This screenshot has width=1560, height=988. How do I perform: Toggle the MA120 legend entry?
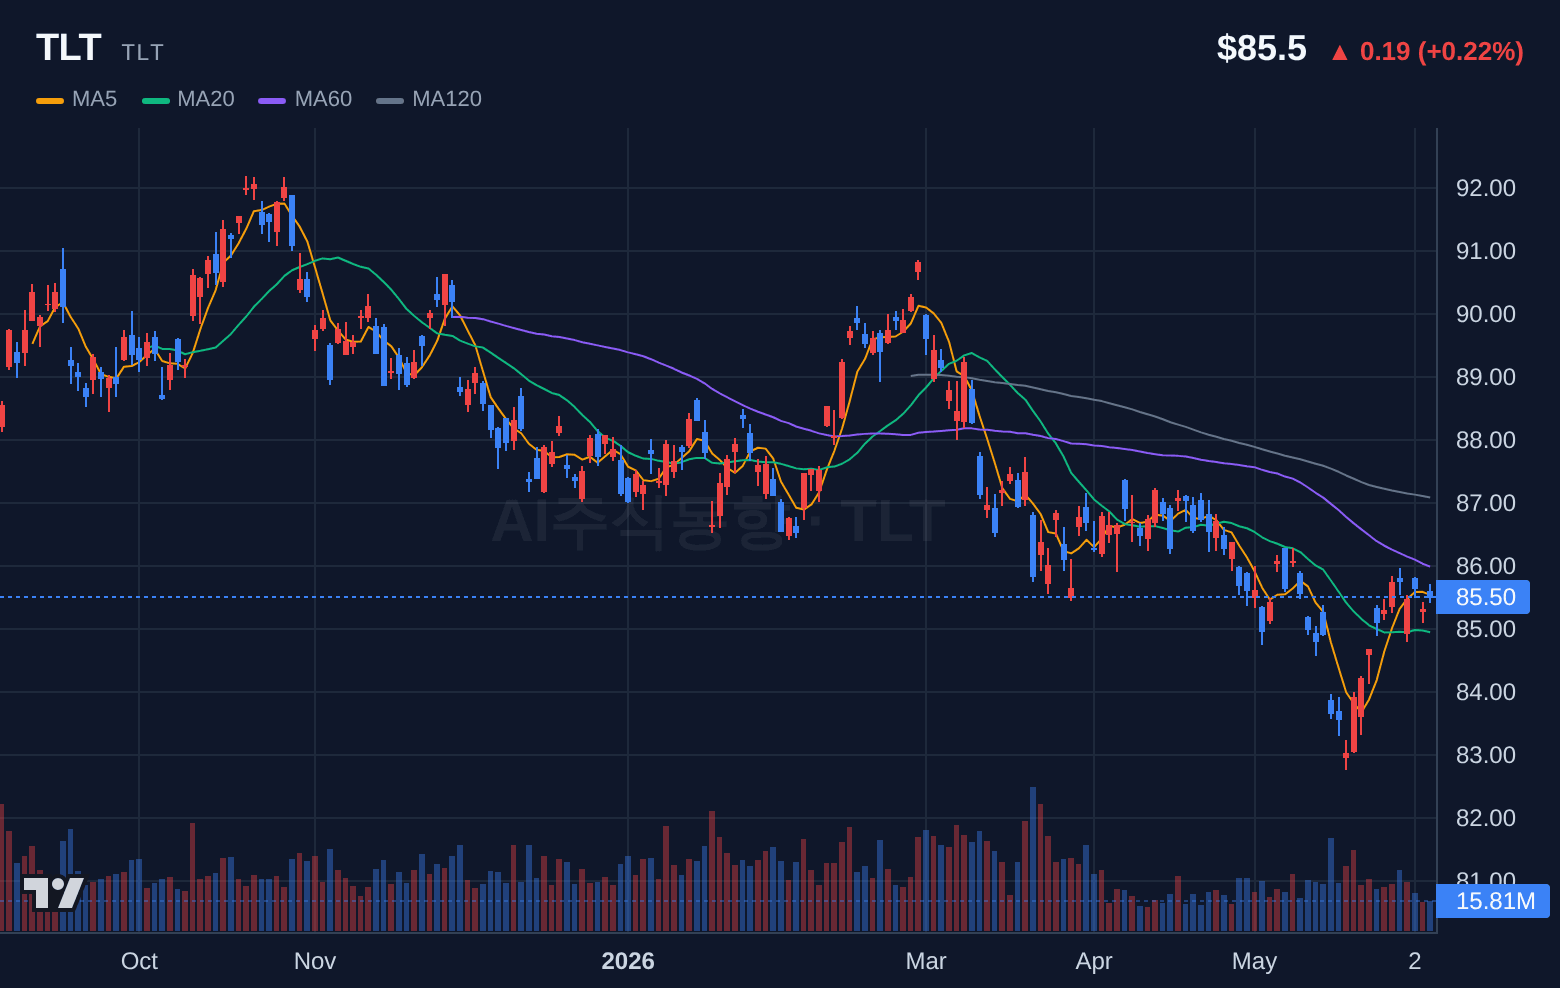429,99
